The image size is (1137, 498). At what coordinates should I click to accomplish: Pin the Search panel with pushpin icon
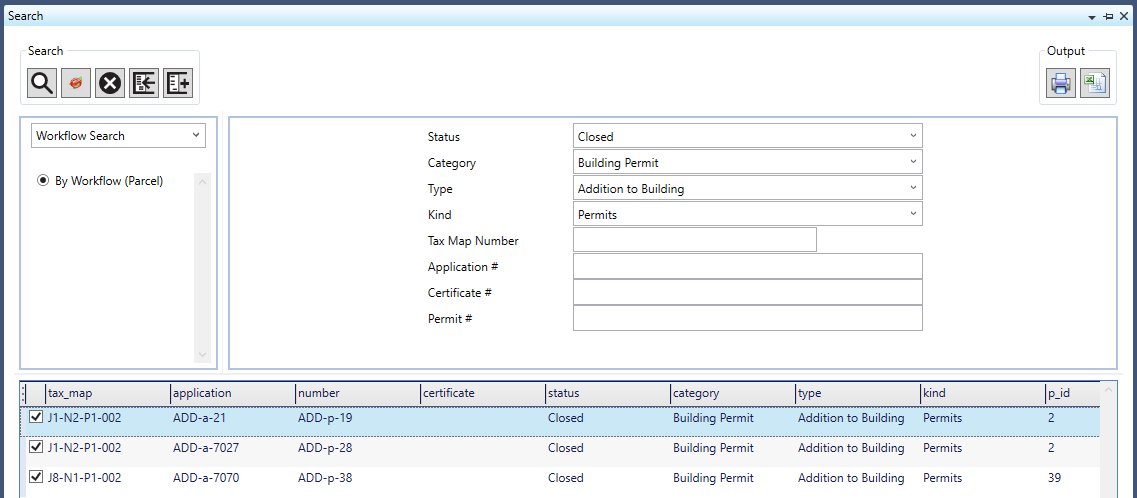pos(1108,17)
